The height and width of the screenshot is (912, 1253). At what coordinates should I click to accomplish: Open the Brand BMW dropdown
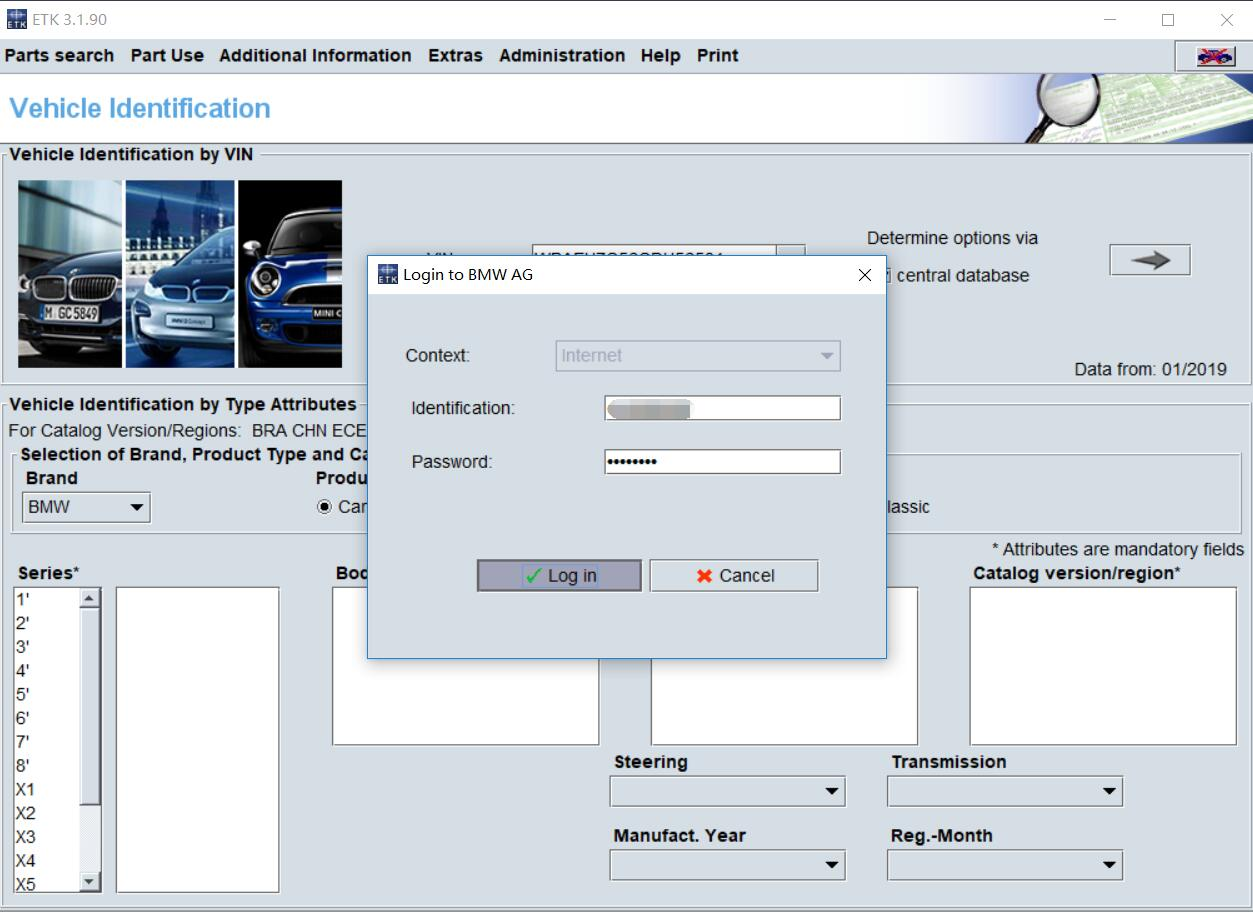click(86, 507)
